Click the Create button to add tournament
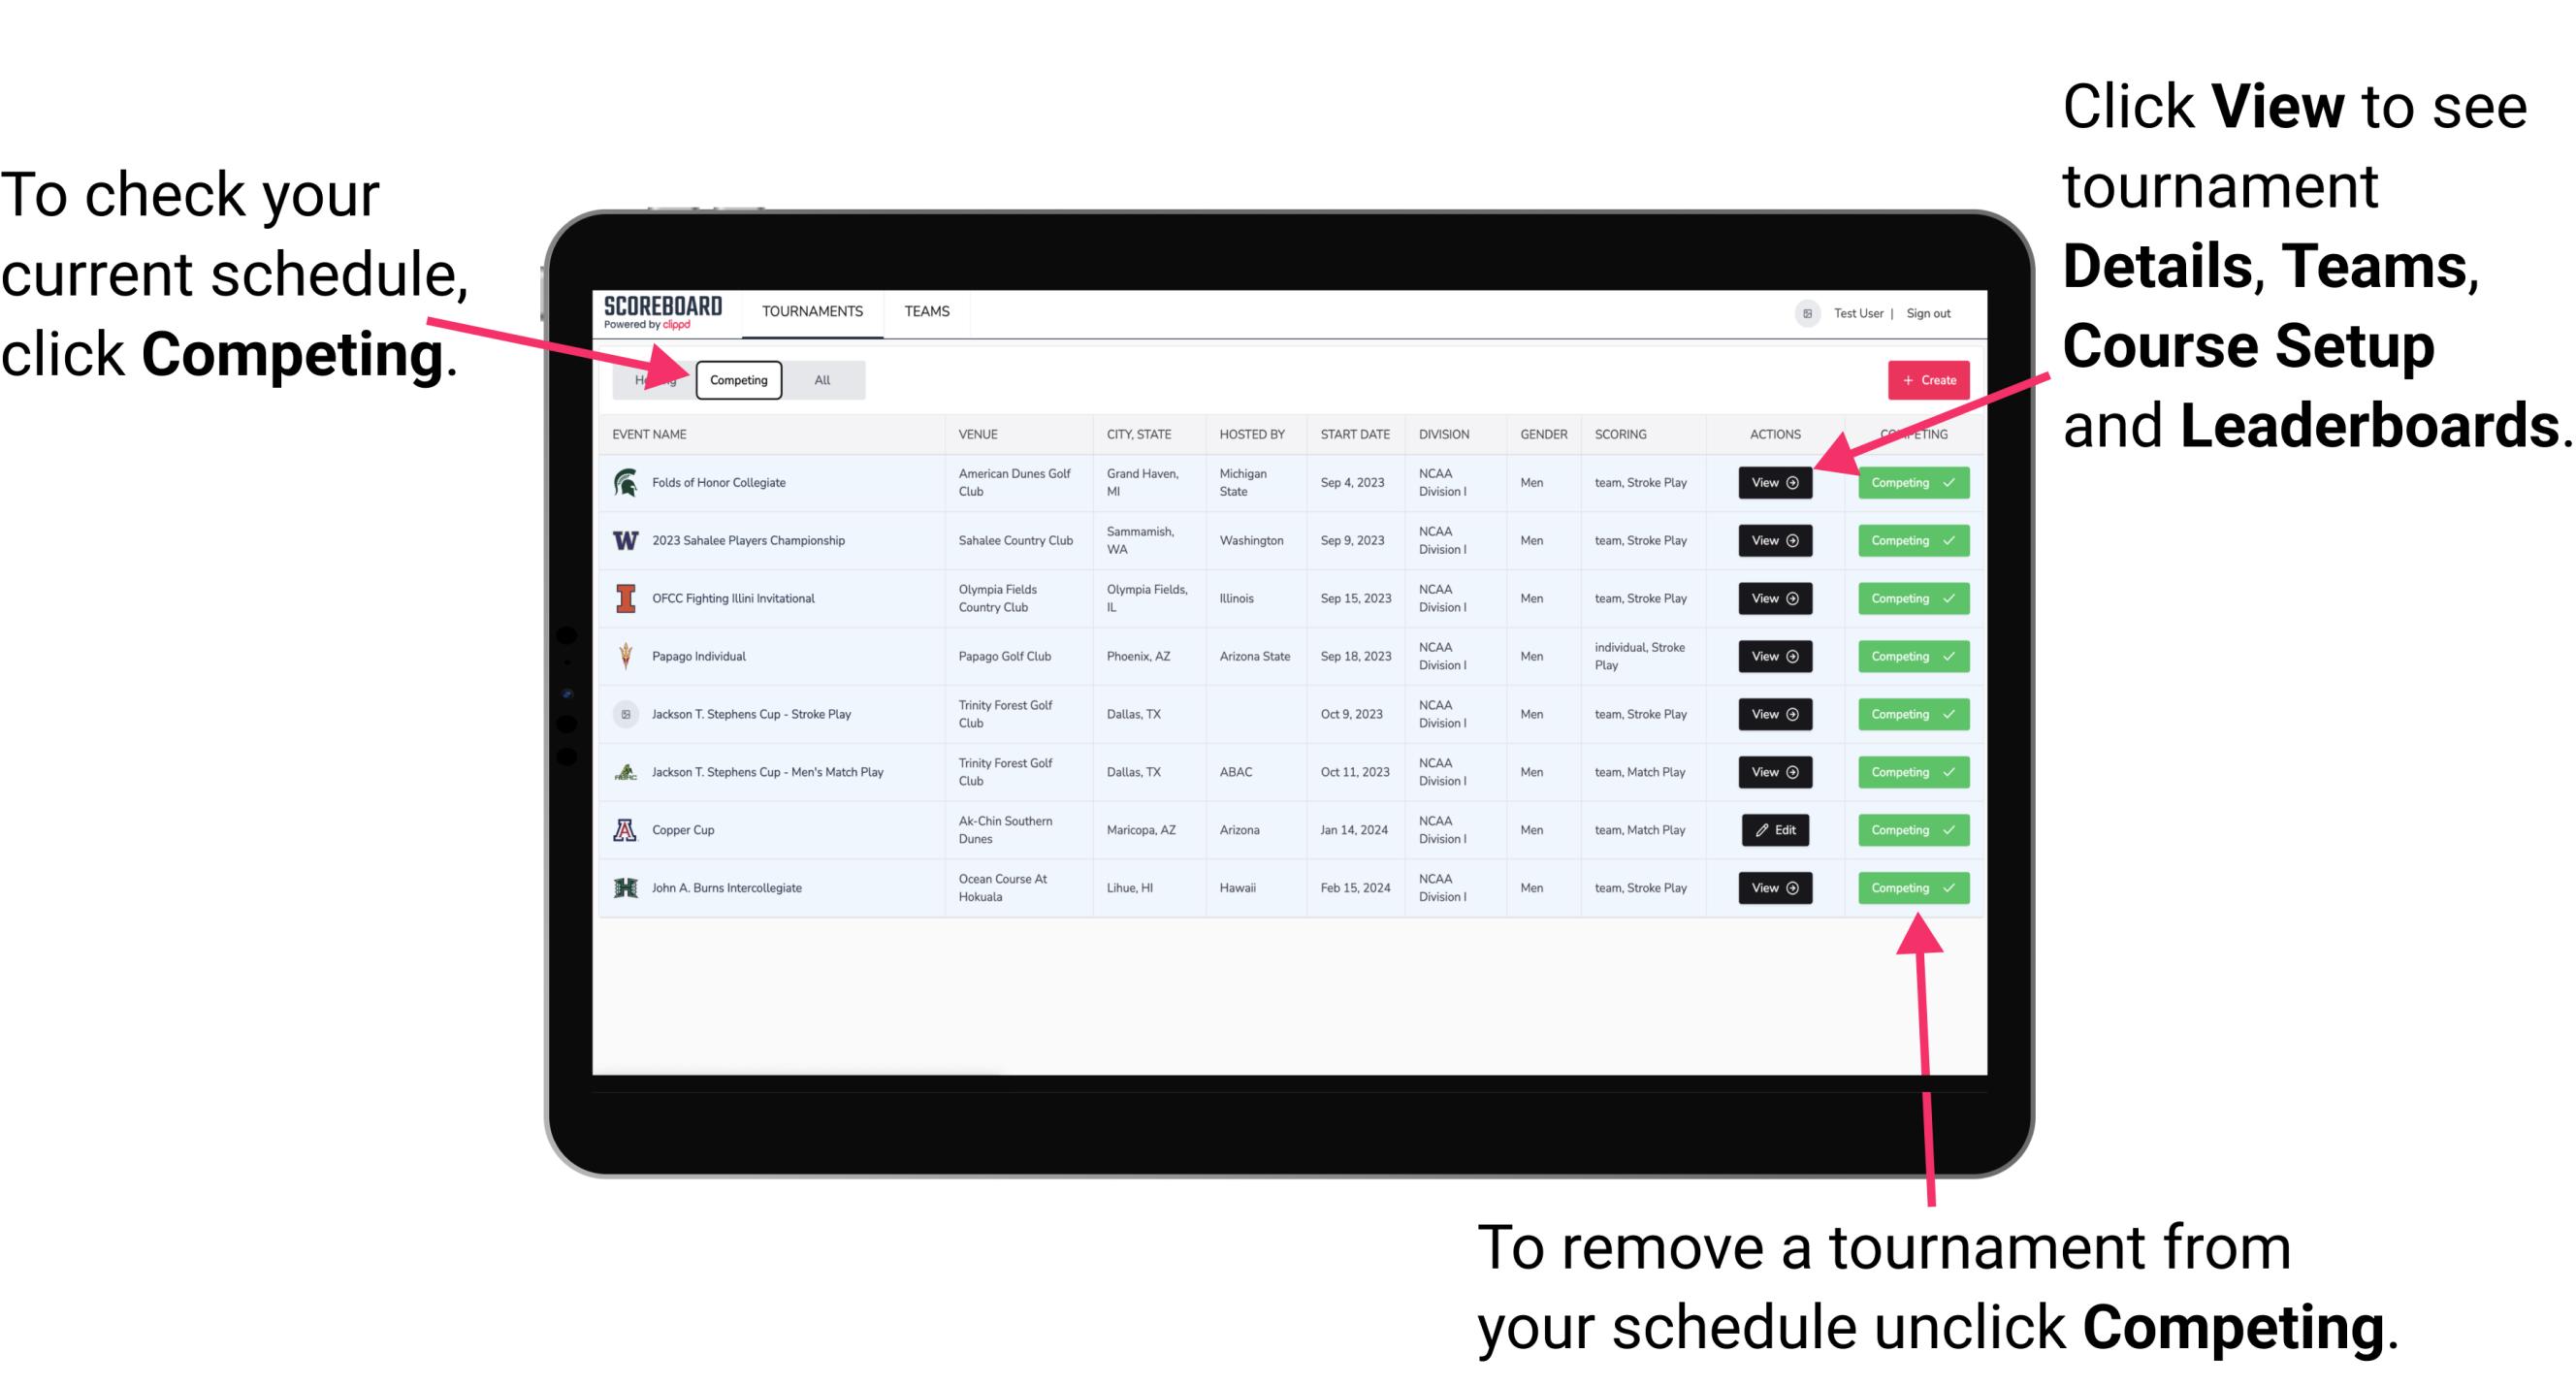The image size is (2576, 1386). [x=1926, y=379]
